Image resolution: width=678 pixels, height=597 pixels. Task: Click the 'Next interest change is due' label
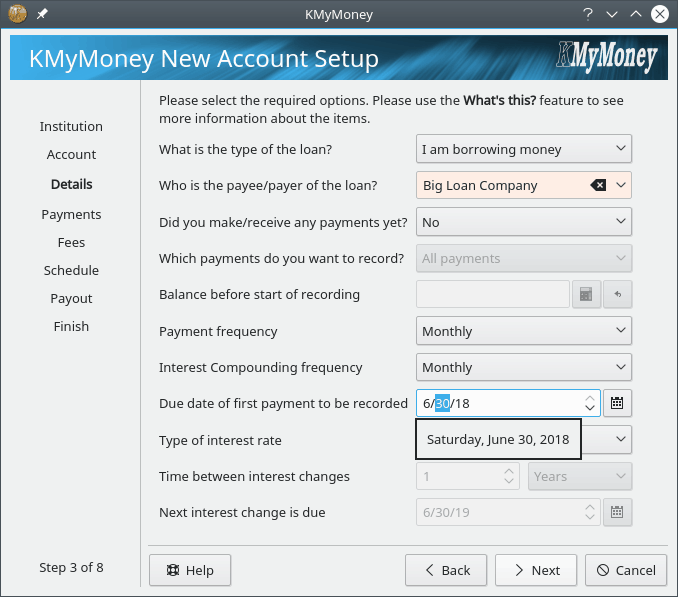(242, 512)
